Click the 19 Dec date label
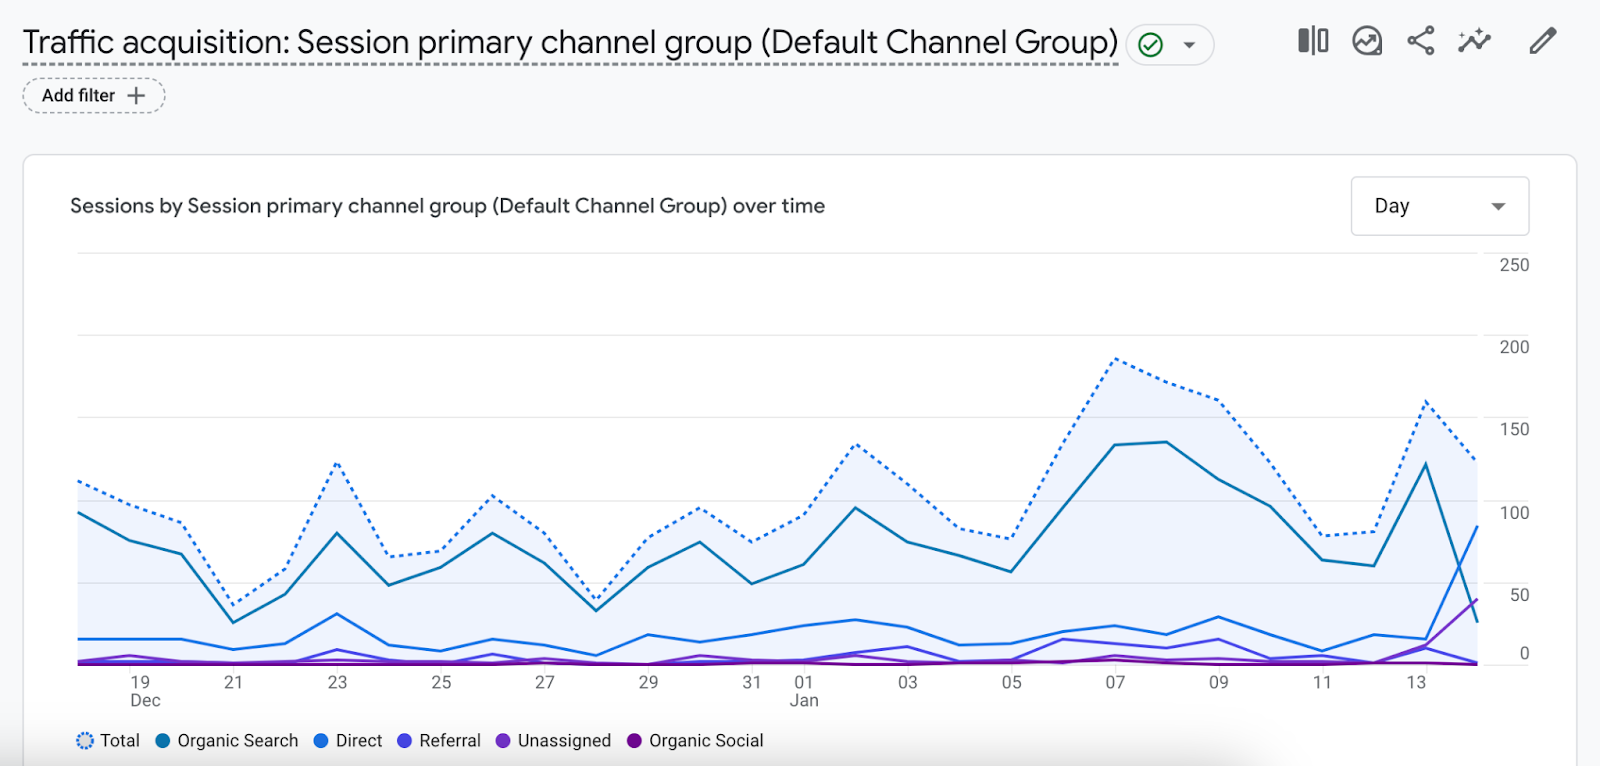This screenshot has width=1600, height=766. click(x=144, y=691)
